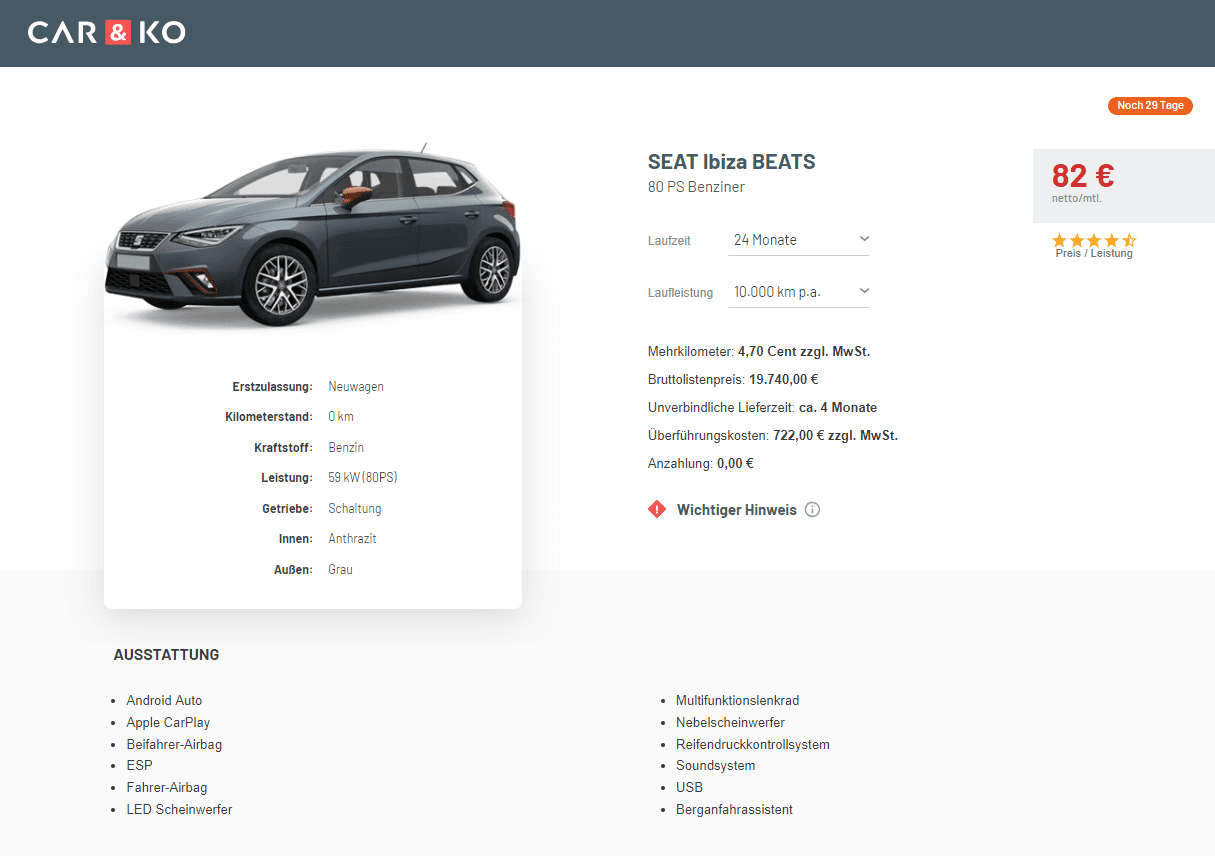Click the LED Scheinwerfer list item
The image size is (1215, 856).
coord(179,810)
